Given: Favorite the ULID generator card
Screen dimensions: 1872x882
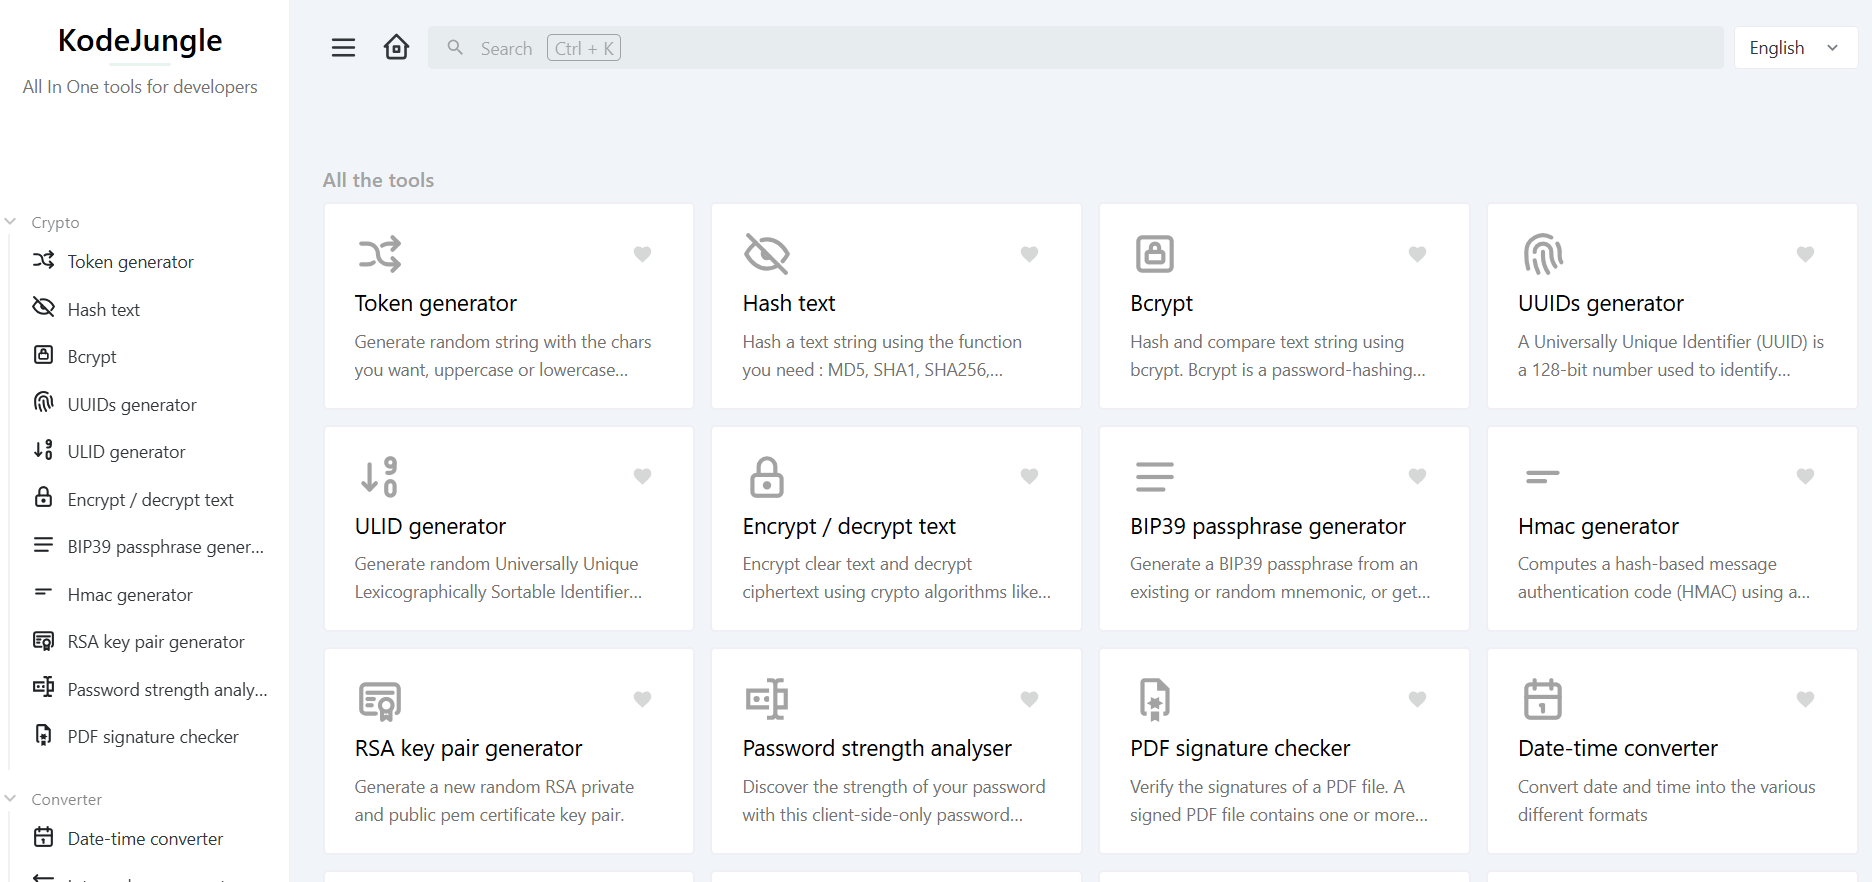Looking at the screenshot, I should tap(642, 476).
